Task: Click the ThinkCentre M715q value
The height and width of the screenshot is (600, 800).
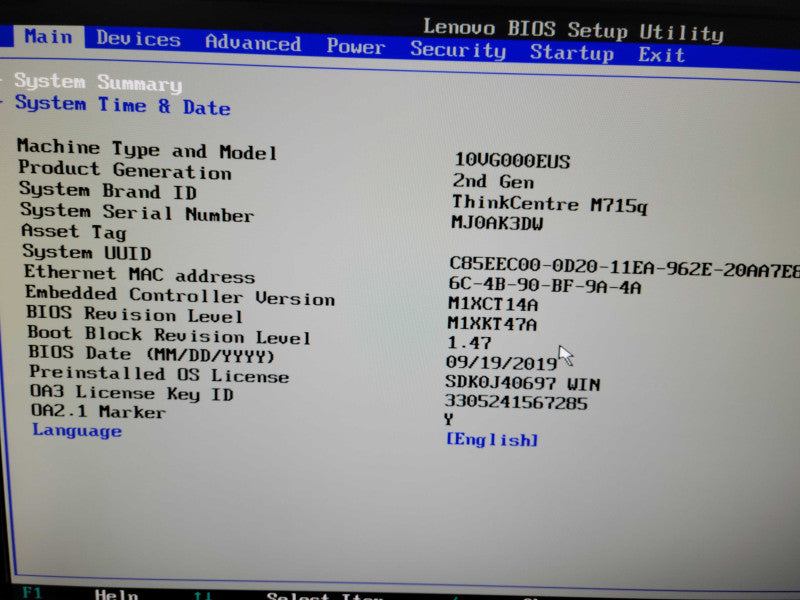Action: [549, 204]
